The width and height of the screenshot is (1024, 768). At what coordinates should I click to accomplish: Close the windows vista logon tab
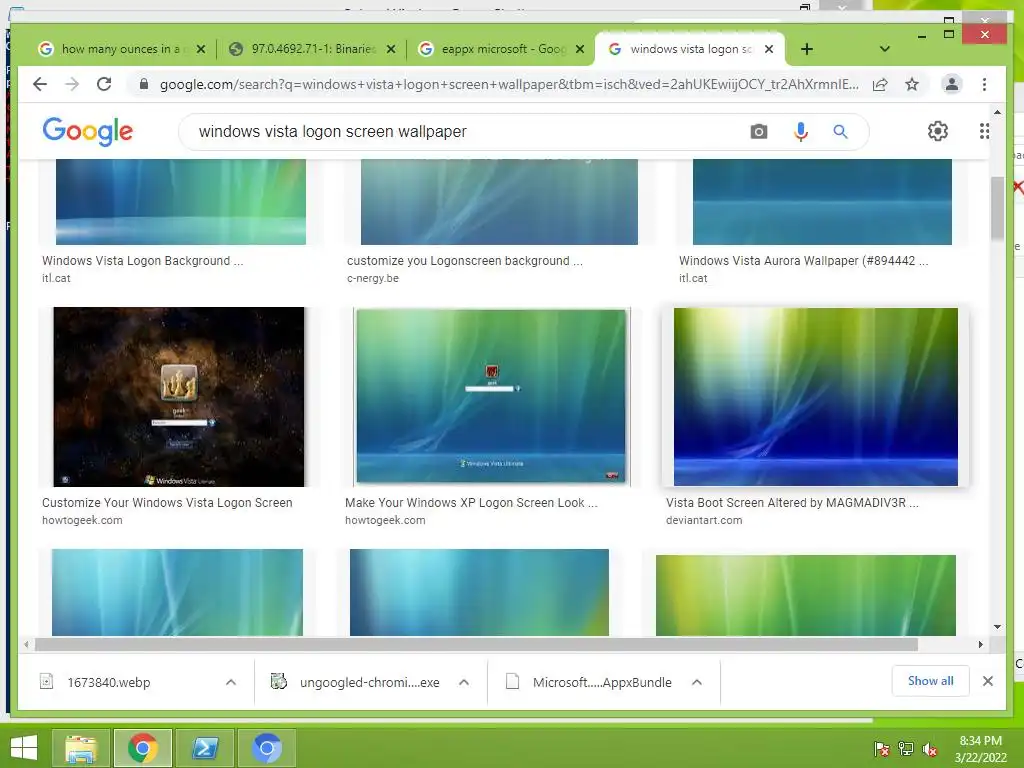(769, 49)
